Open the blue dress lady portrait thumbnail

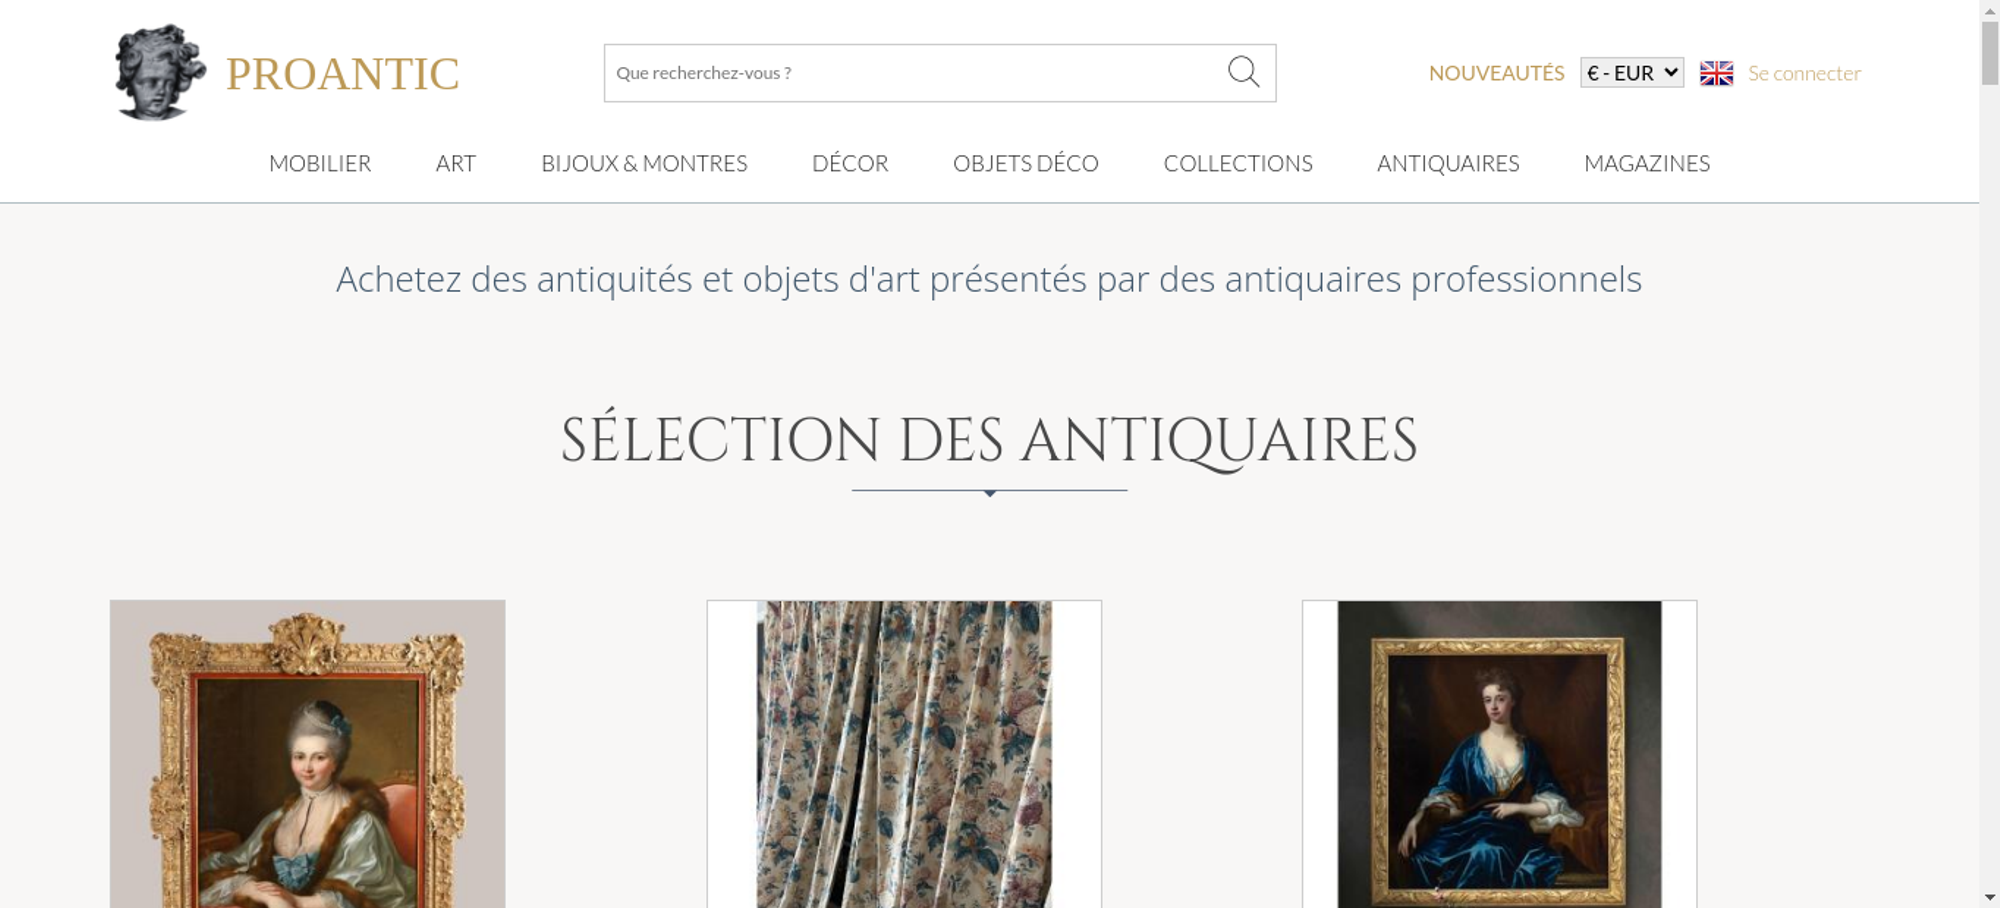[x=1499, y=754]
